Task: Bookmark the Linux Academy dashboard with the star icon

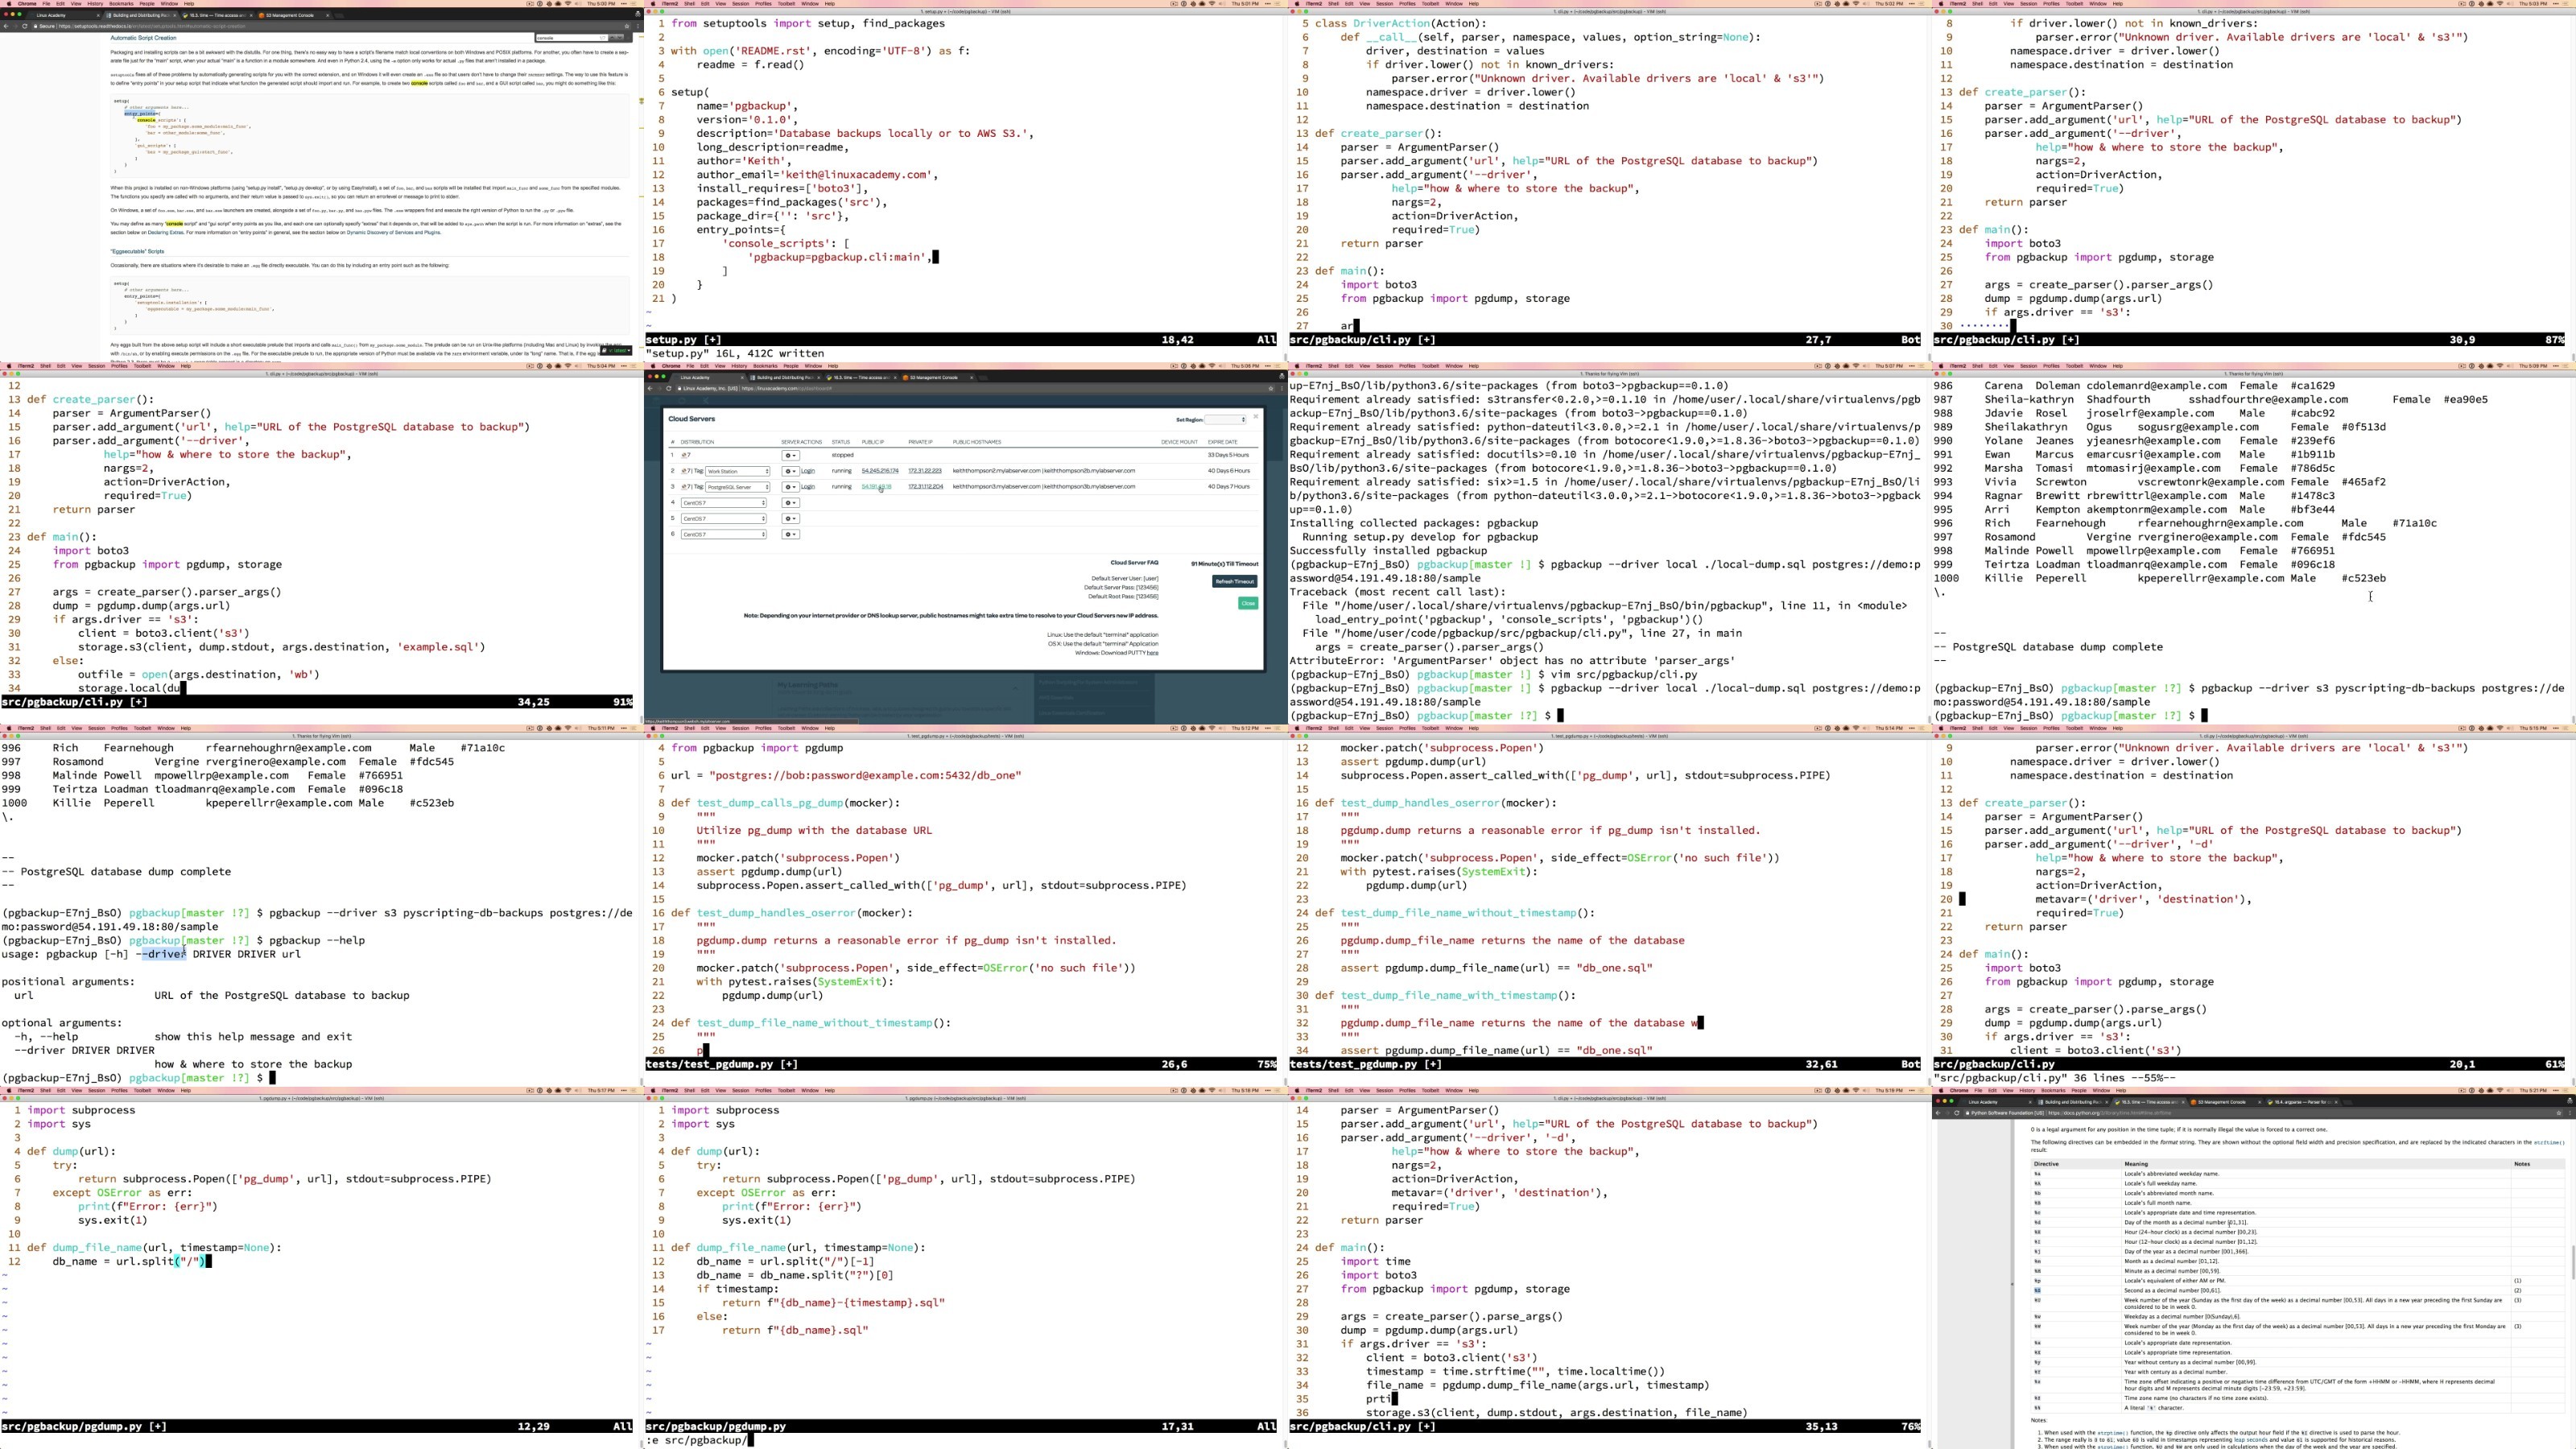Action: (1271, 388)
